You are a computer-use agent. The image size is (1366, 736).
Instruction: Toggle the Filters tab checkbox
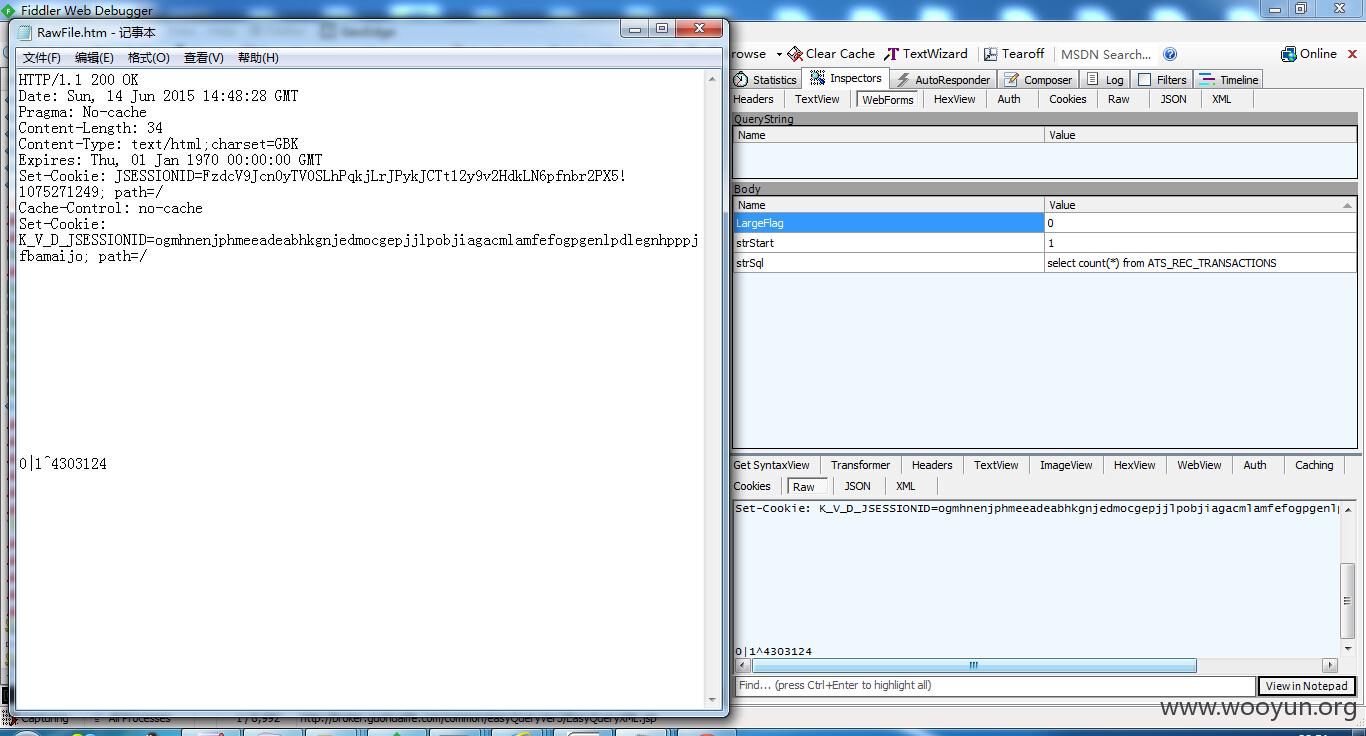click(1145, 80)
